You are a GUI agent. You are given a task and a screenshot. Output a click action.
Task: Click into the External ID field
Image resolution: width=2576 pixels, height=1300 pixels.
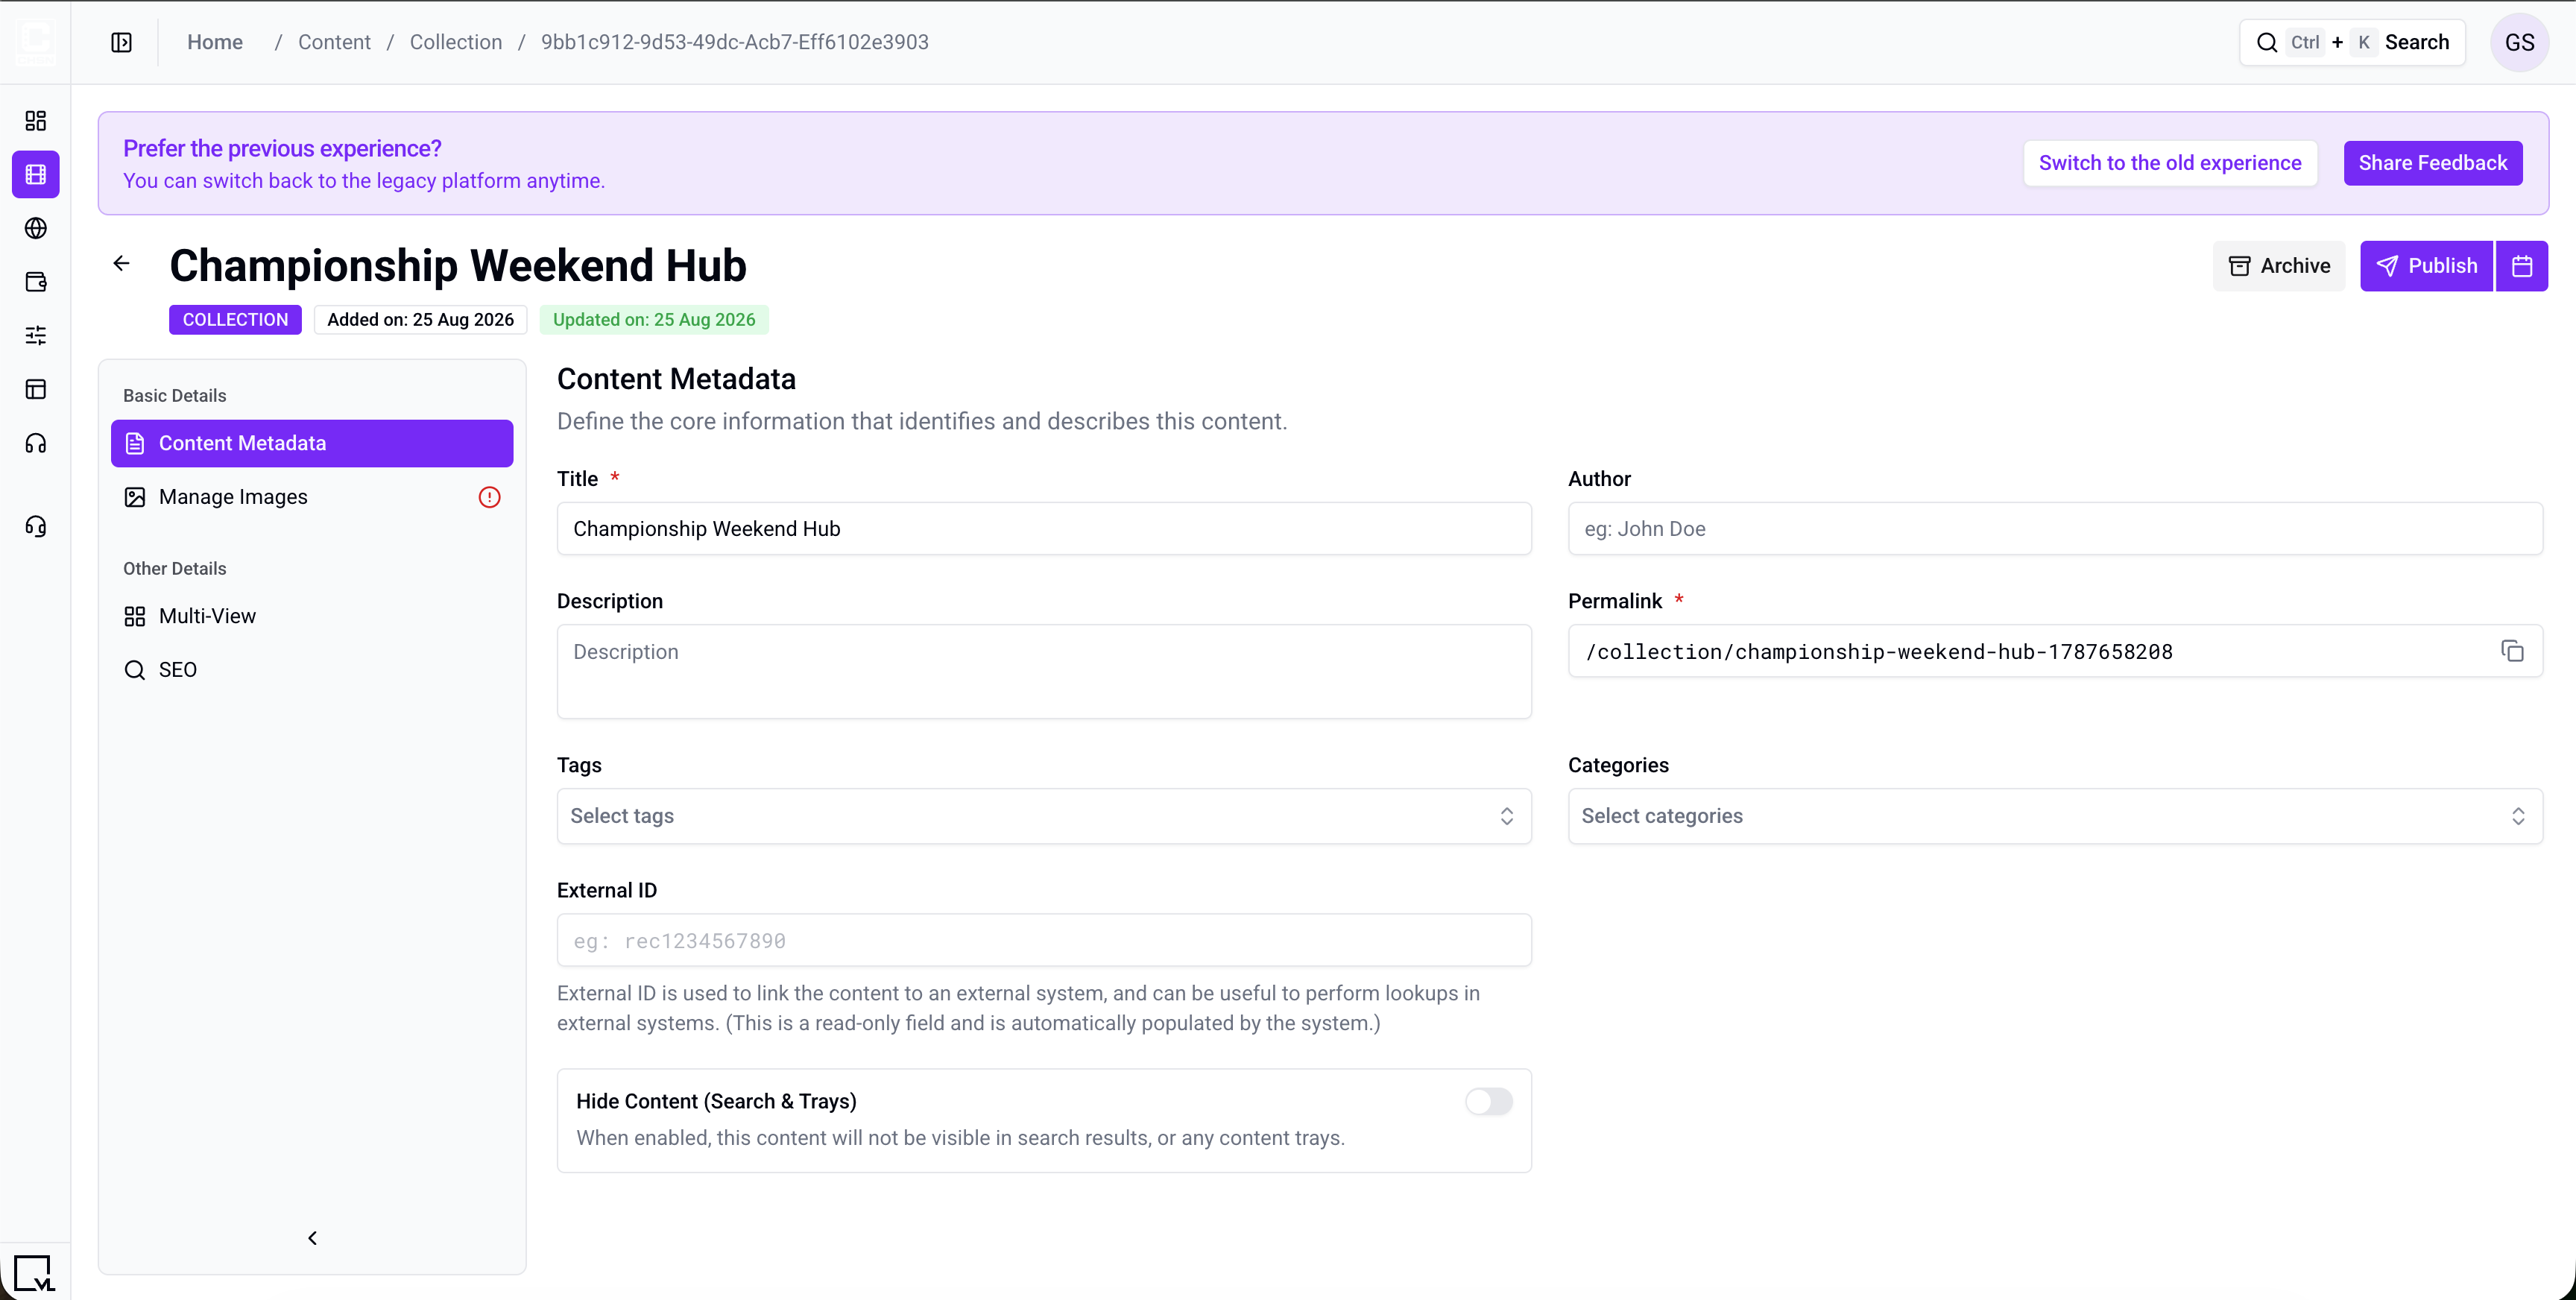[x=1044, y=940]
